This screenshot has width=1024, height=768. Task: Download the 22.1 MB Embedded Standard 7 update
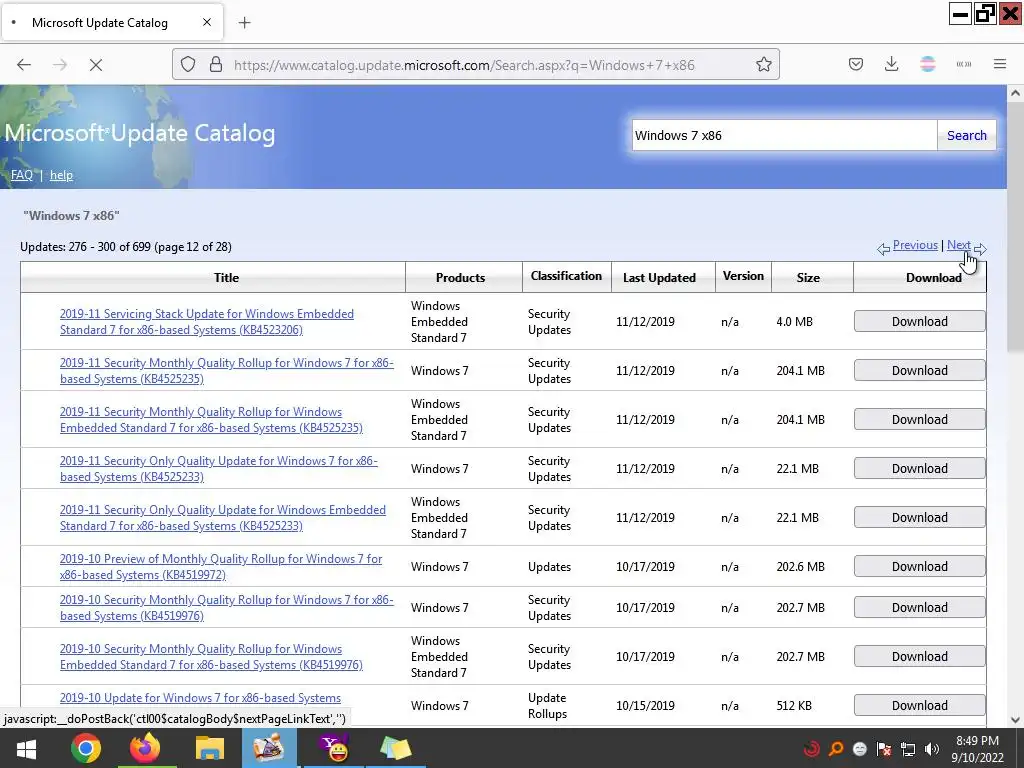point(920,517)
